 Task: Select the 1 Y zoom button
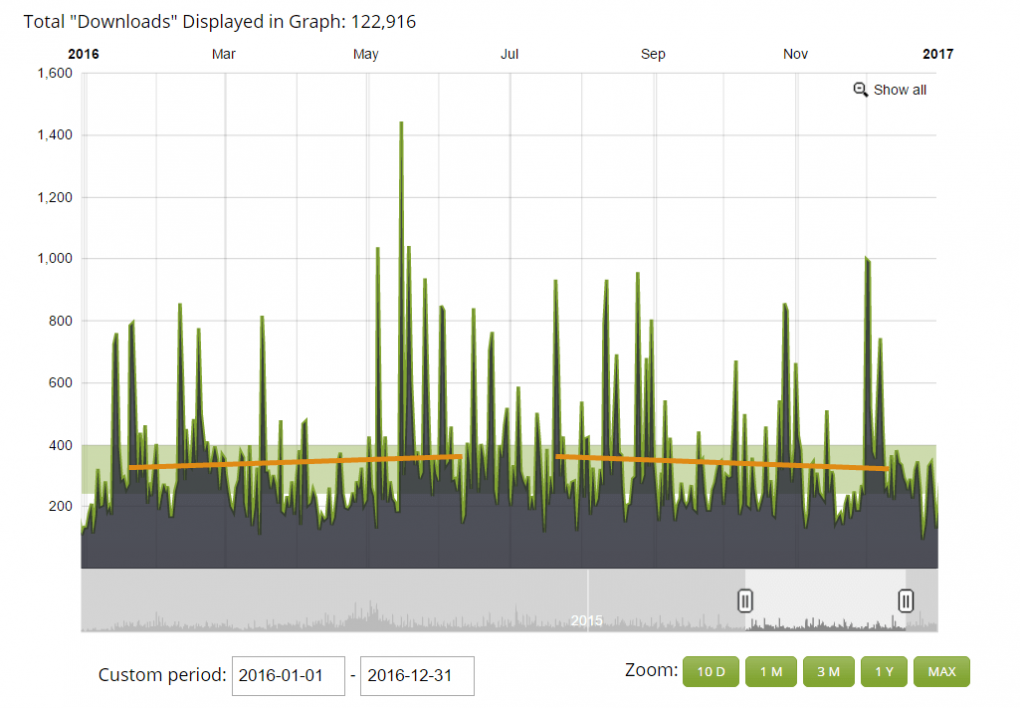(884, 671)
